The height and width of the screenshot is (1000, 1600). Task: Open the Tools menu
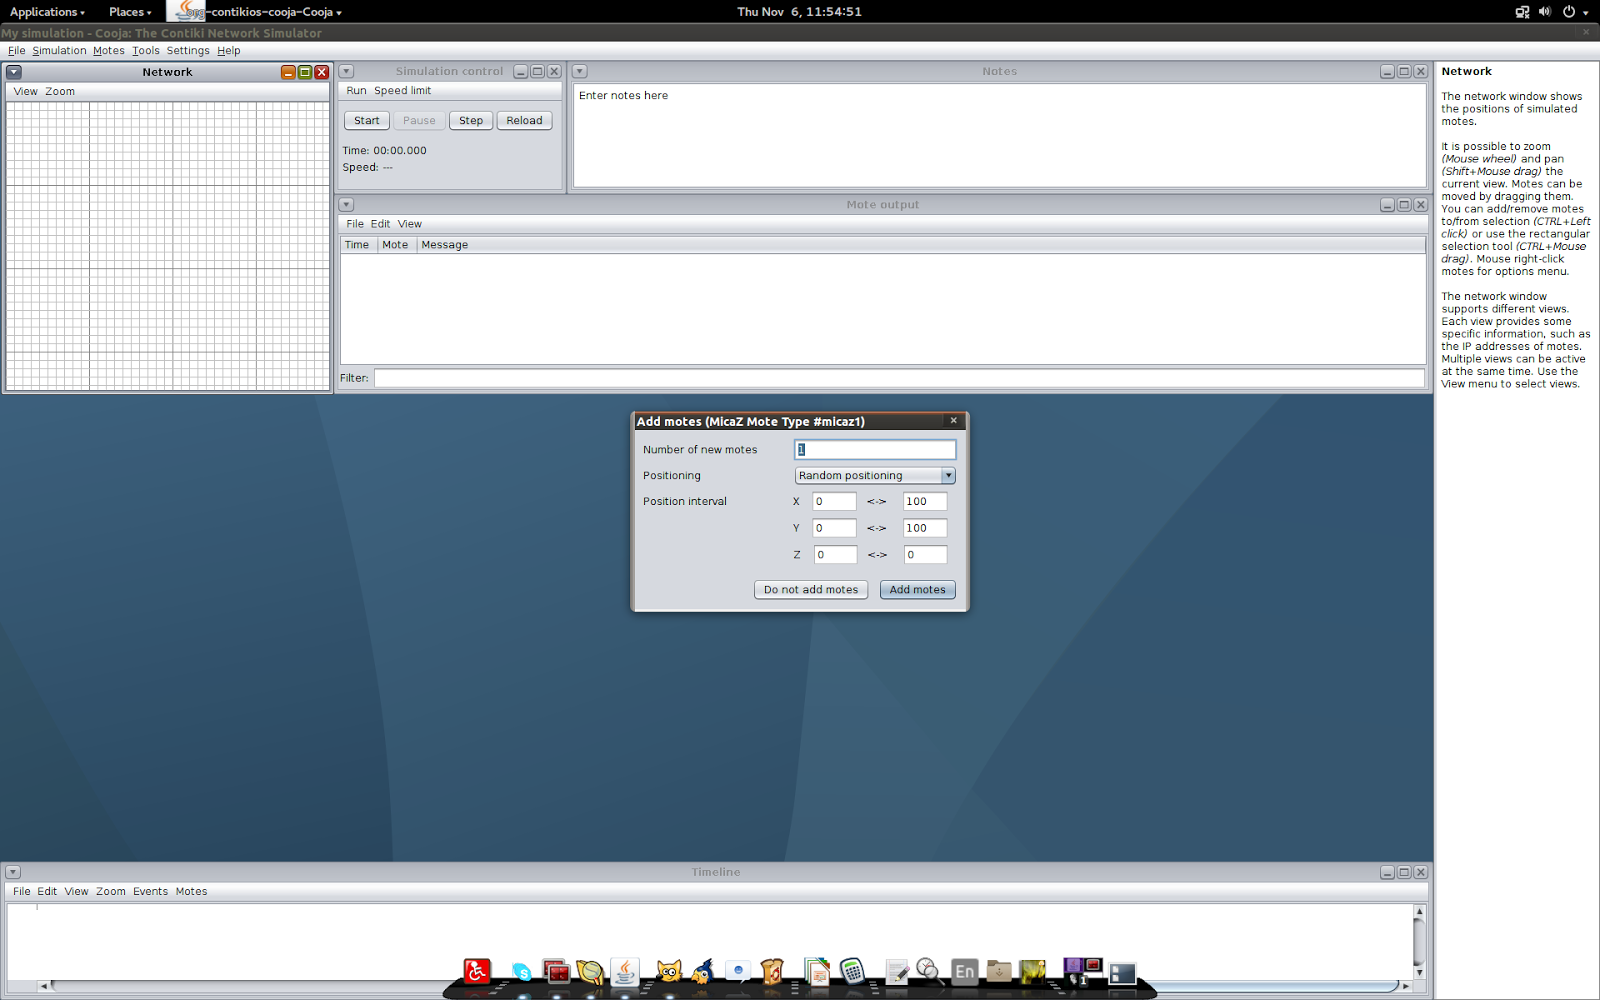(146, 51)
